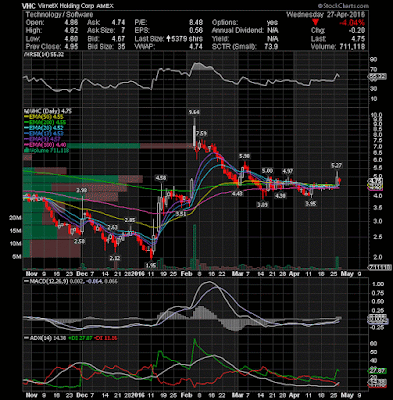This screenshot has width=393, height=400.
Task: Click the EPS value 0.56
Action: pyautogui.click(x=196, y=31)
